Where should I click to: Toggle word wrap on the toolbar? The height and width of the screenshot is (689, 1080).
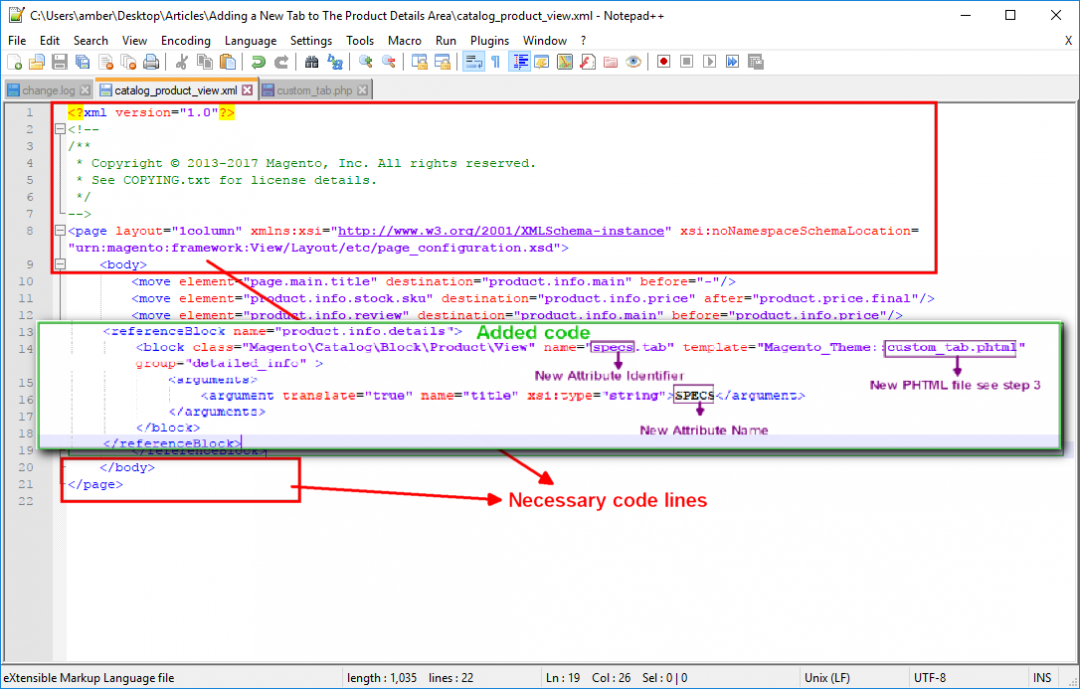(x=475, y=61)
